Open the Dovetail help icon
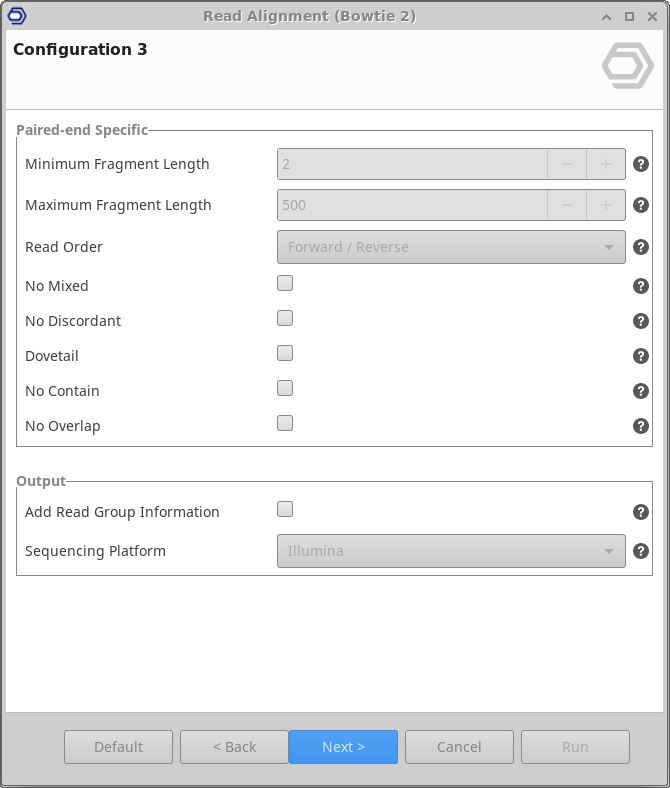The width and height of the screenshot is (670, 788). point(641,356)
